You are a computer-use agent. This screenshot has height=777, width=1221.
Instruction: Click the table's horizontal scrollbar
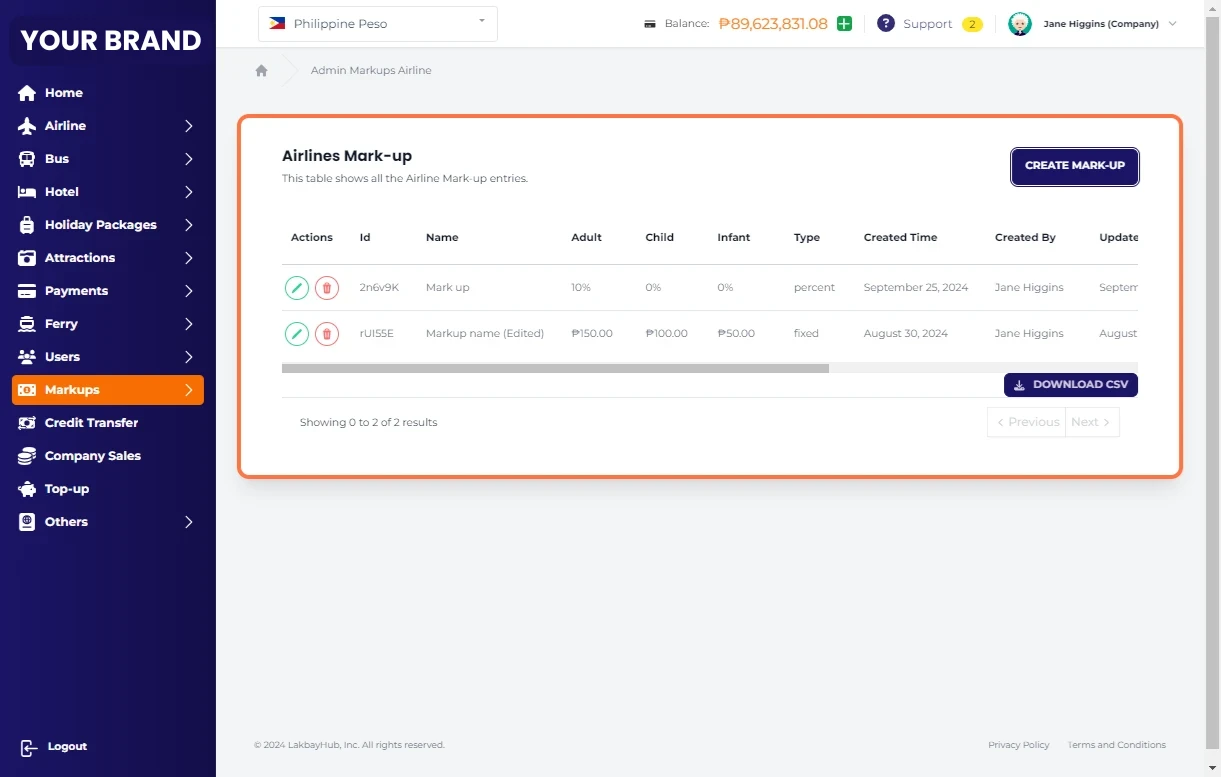[x=555, y=368]
